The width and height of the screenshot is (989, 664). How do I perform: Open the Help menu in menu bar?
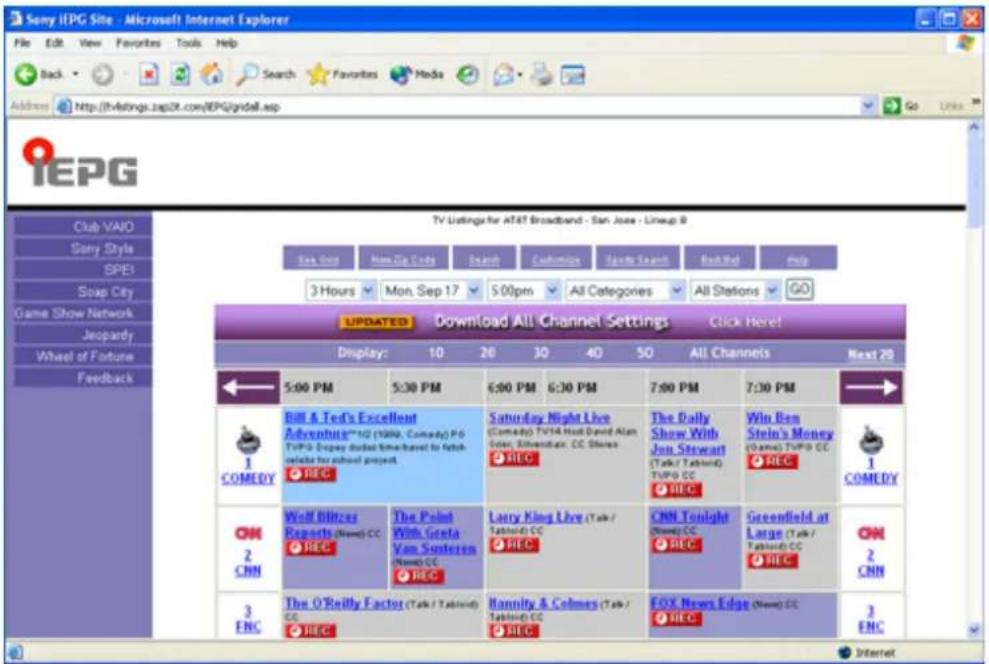point(226,43)
